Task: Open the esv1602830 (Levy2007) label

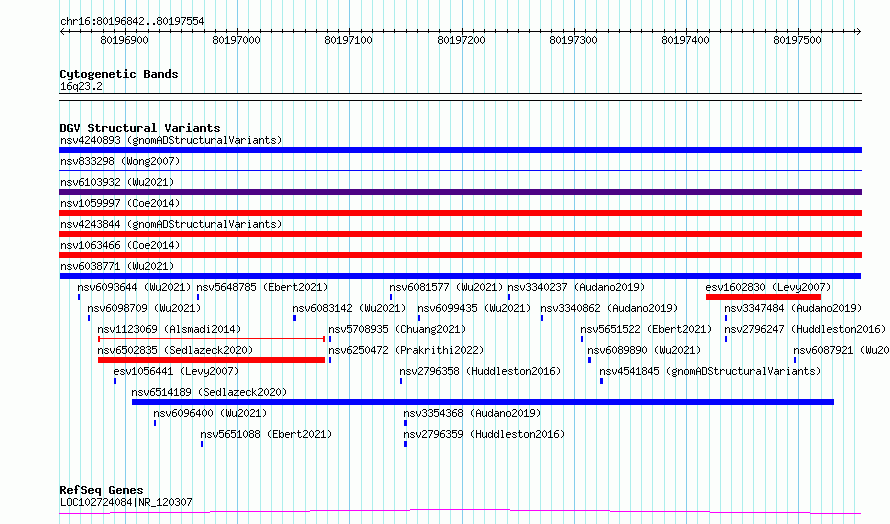Action: (x=768, y=287)
